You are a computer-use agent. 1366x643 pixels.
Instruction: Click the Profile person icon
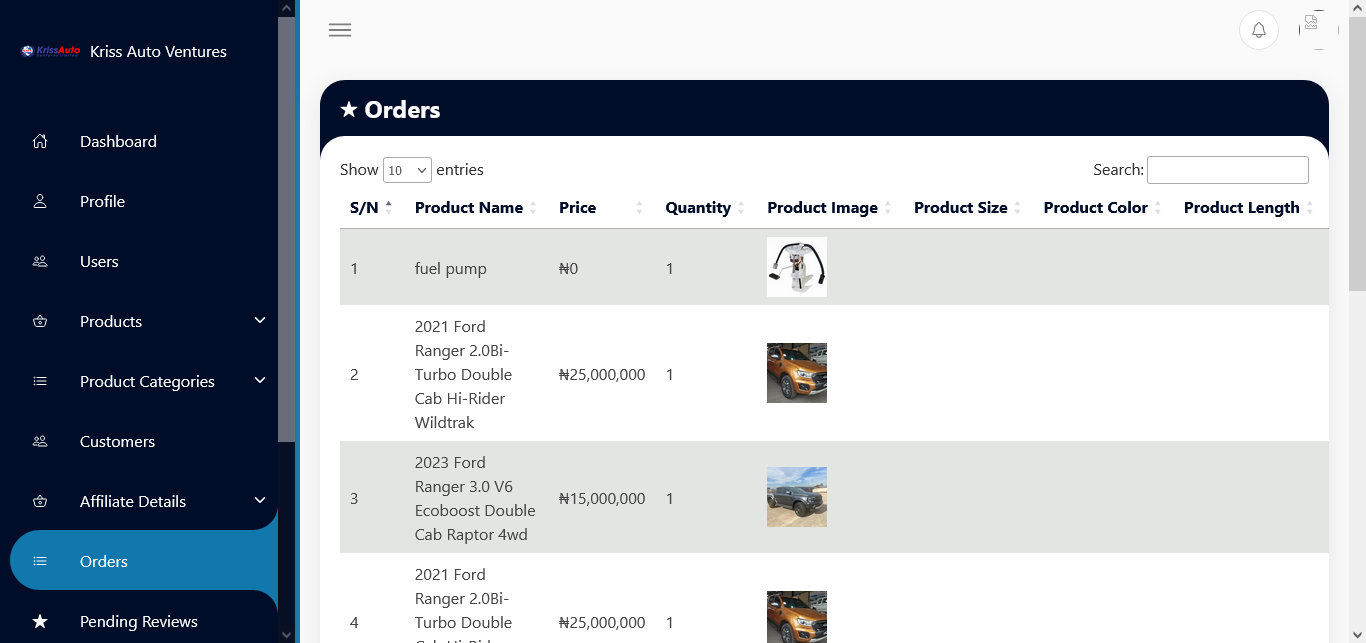click(x=40, y=201)
